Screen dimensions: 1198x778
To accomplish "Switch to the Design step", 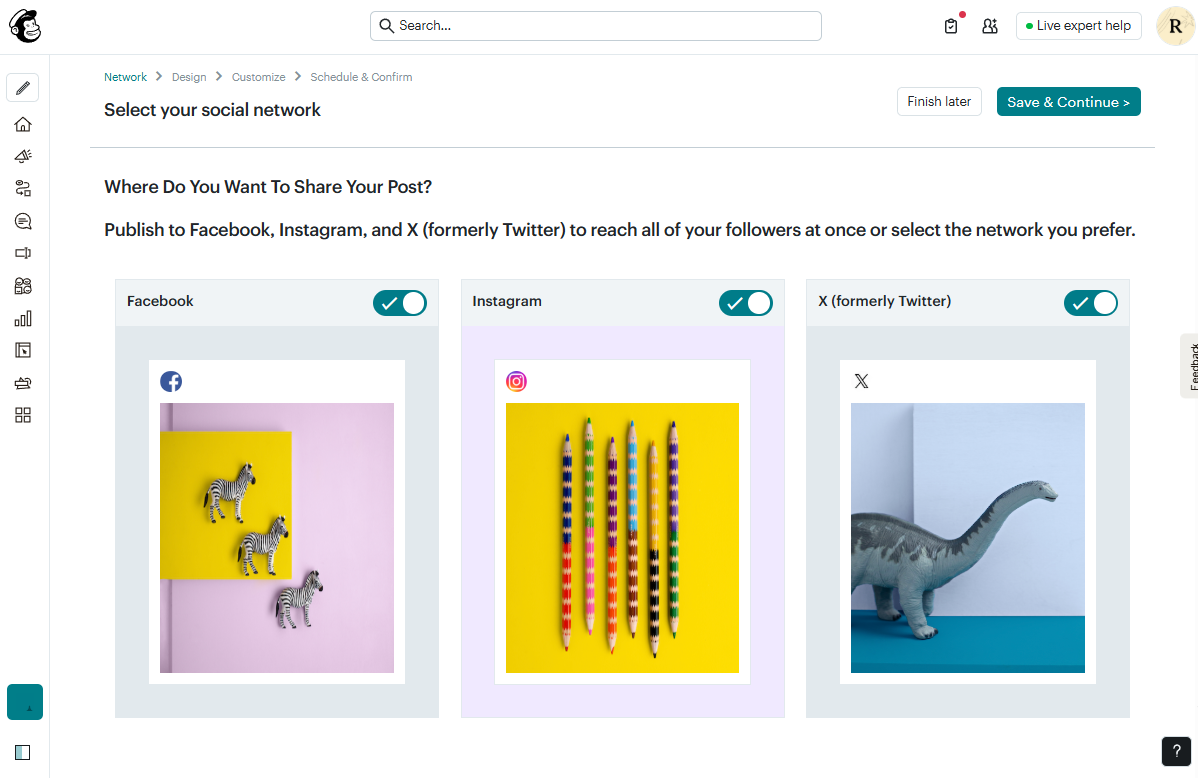I will 189,76.
